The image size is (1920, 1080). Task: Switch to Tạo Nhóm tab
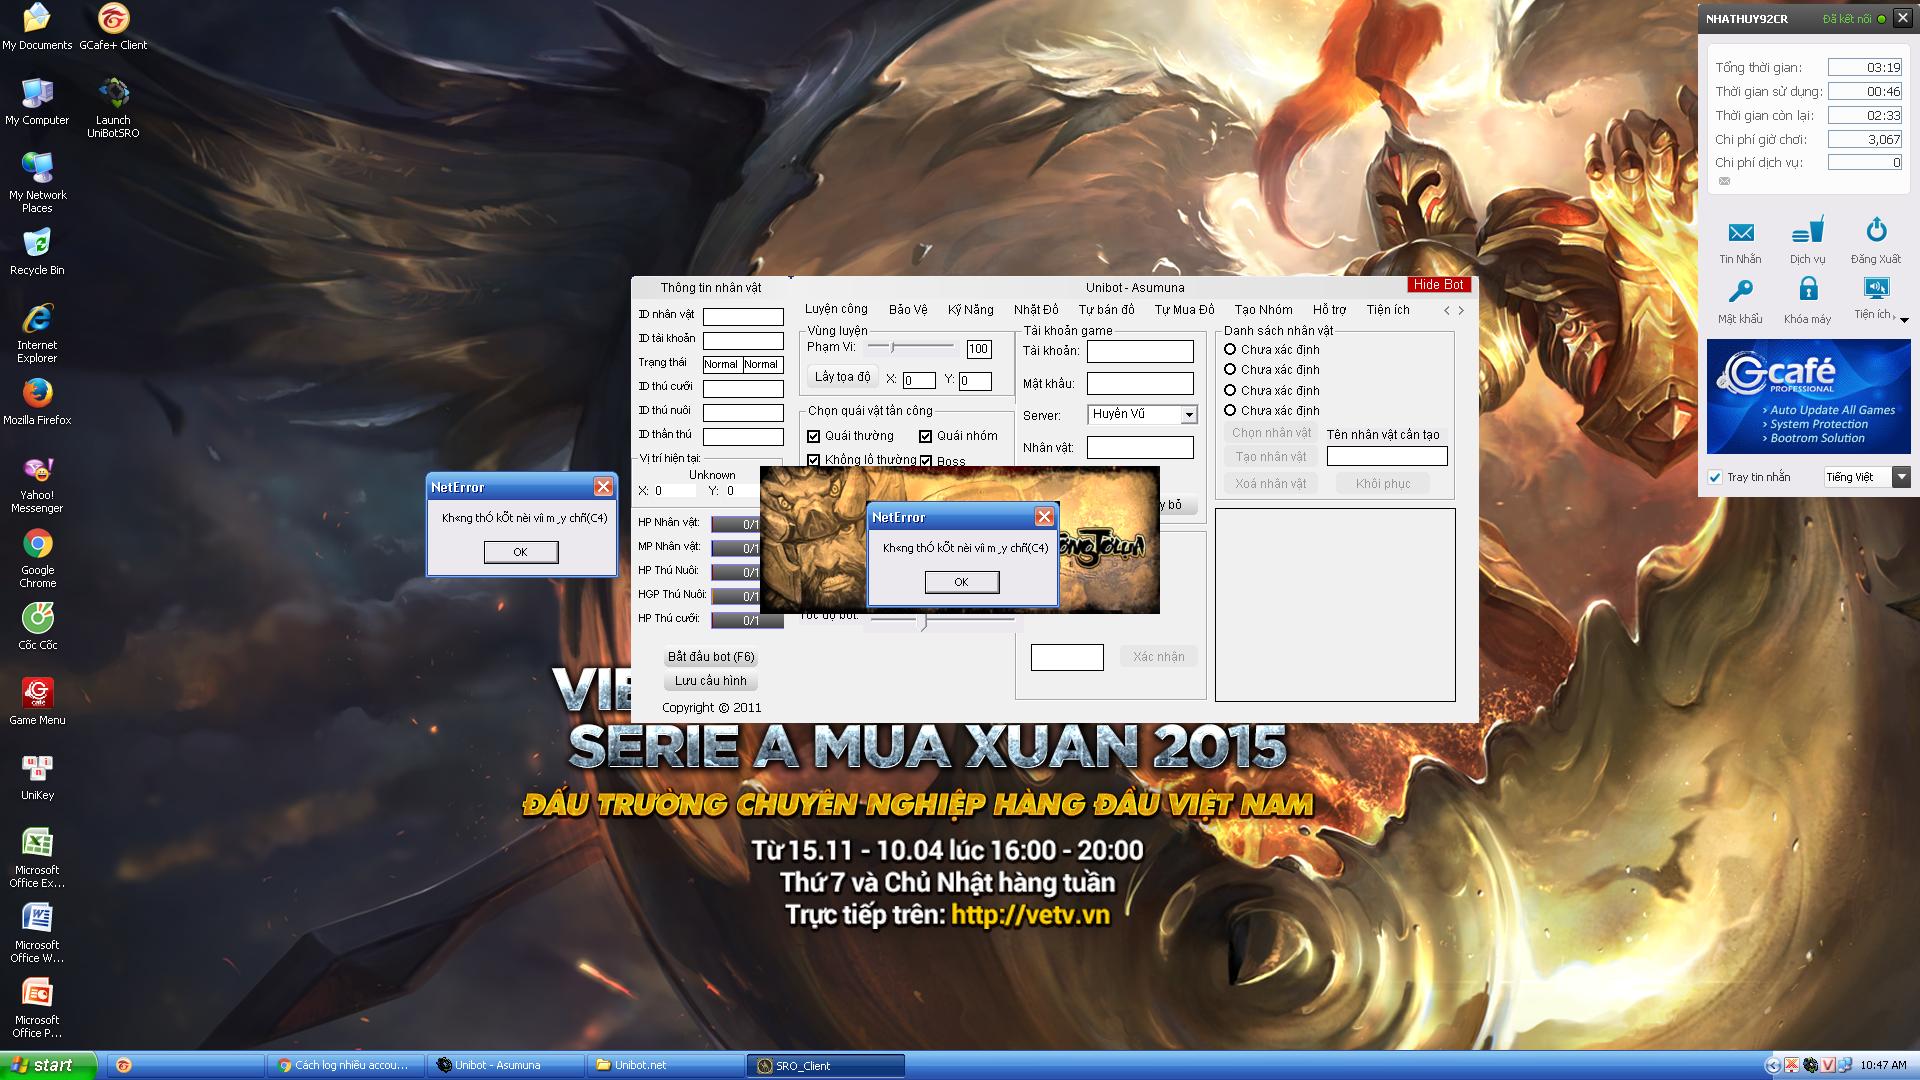[1263, 310]
